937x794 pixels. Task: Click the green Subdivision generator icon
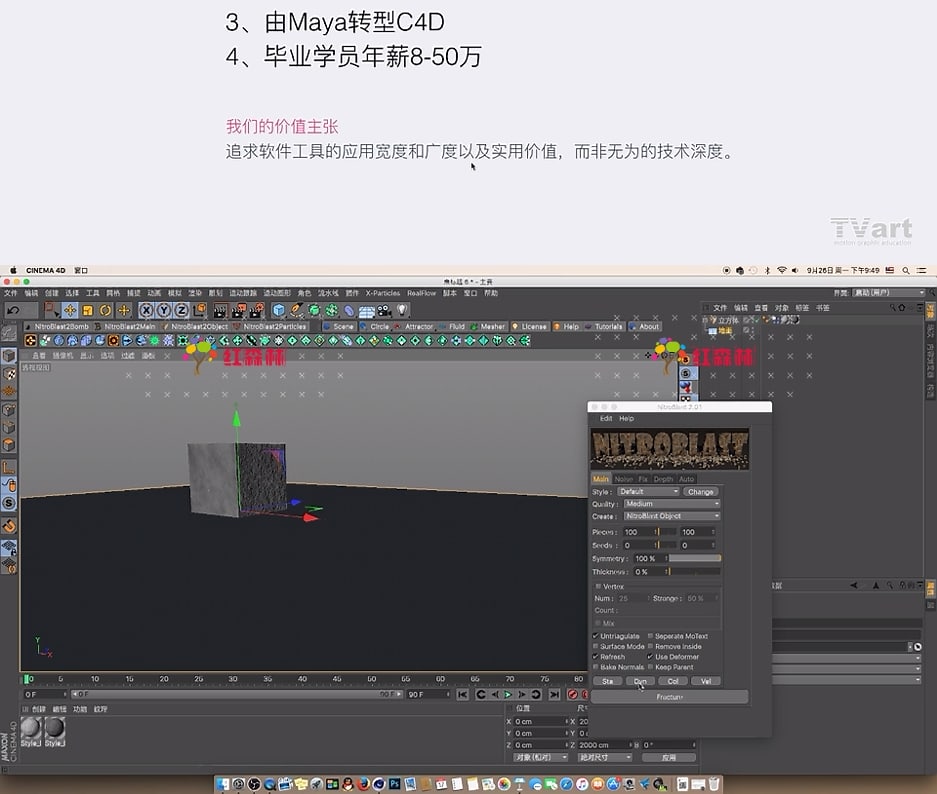[x=314, y=310]
